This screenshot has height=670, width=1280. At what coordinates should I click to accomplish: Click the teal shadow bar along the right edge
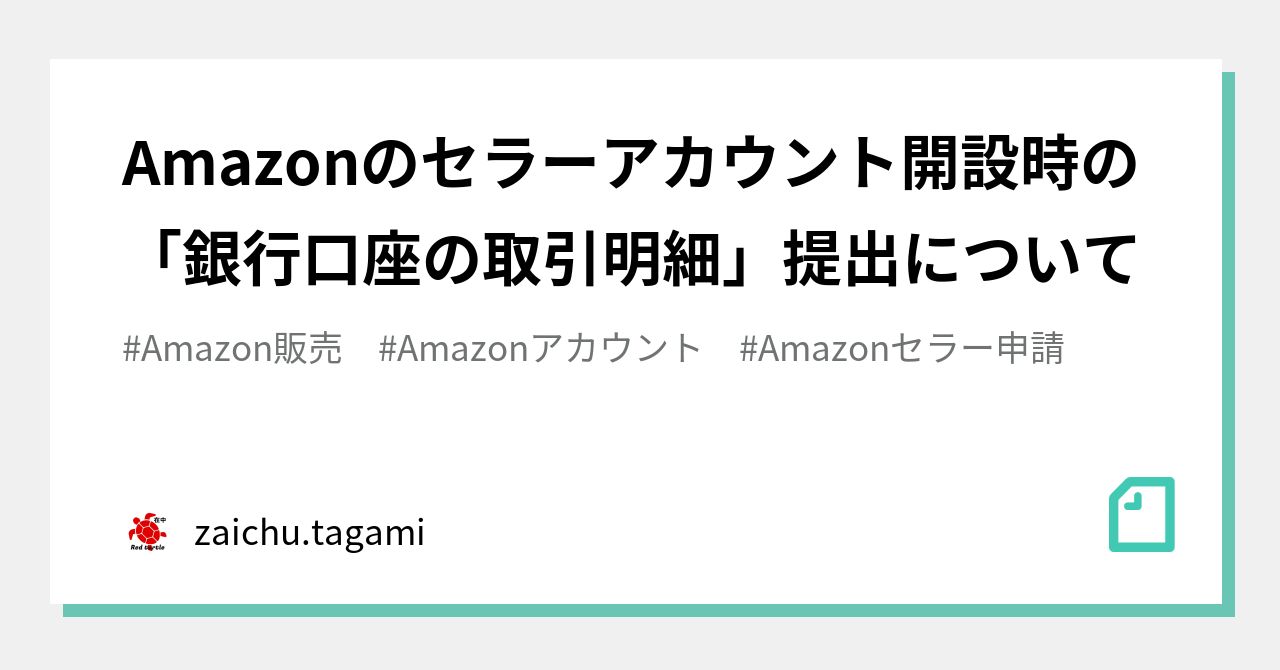[1228, 338]
